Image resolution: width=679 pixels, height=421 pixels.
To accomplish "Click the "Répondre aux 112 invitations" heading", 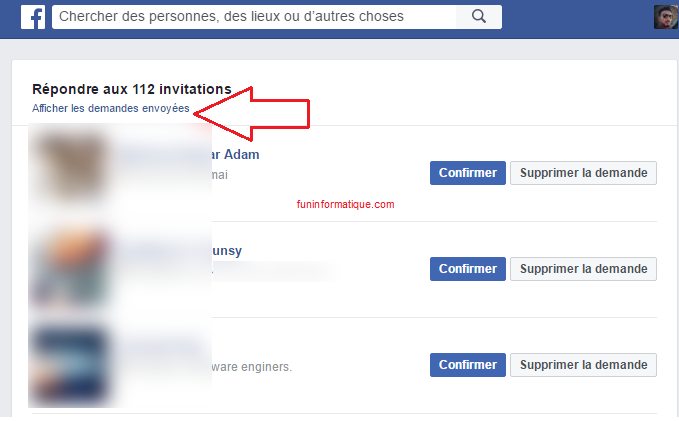I will click(x=131, y=89).
